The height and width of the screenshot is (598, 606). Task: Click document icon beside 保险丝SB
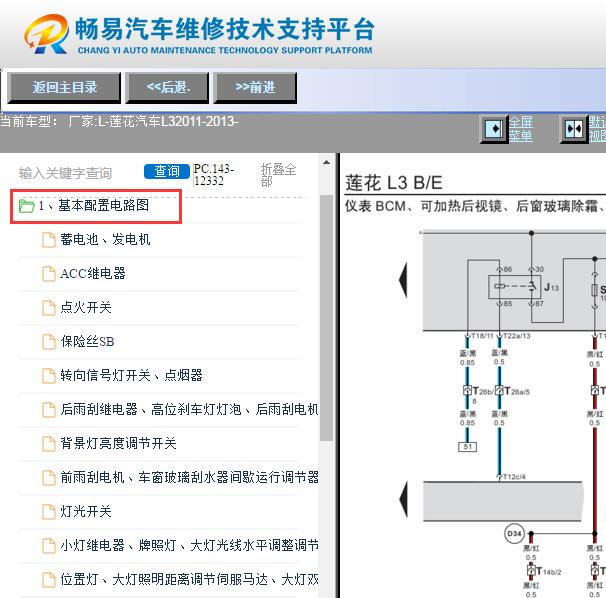pos(49,342)
